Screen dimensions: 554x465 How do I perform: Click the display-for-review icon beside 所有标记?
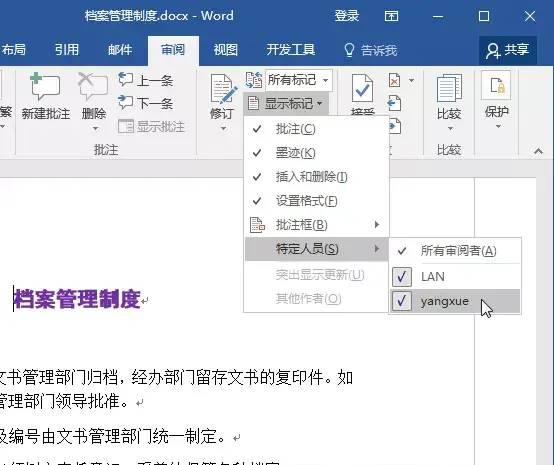[x=254, y=80]
